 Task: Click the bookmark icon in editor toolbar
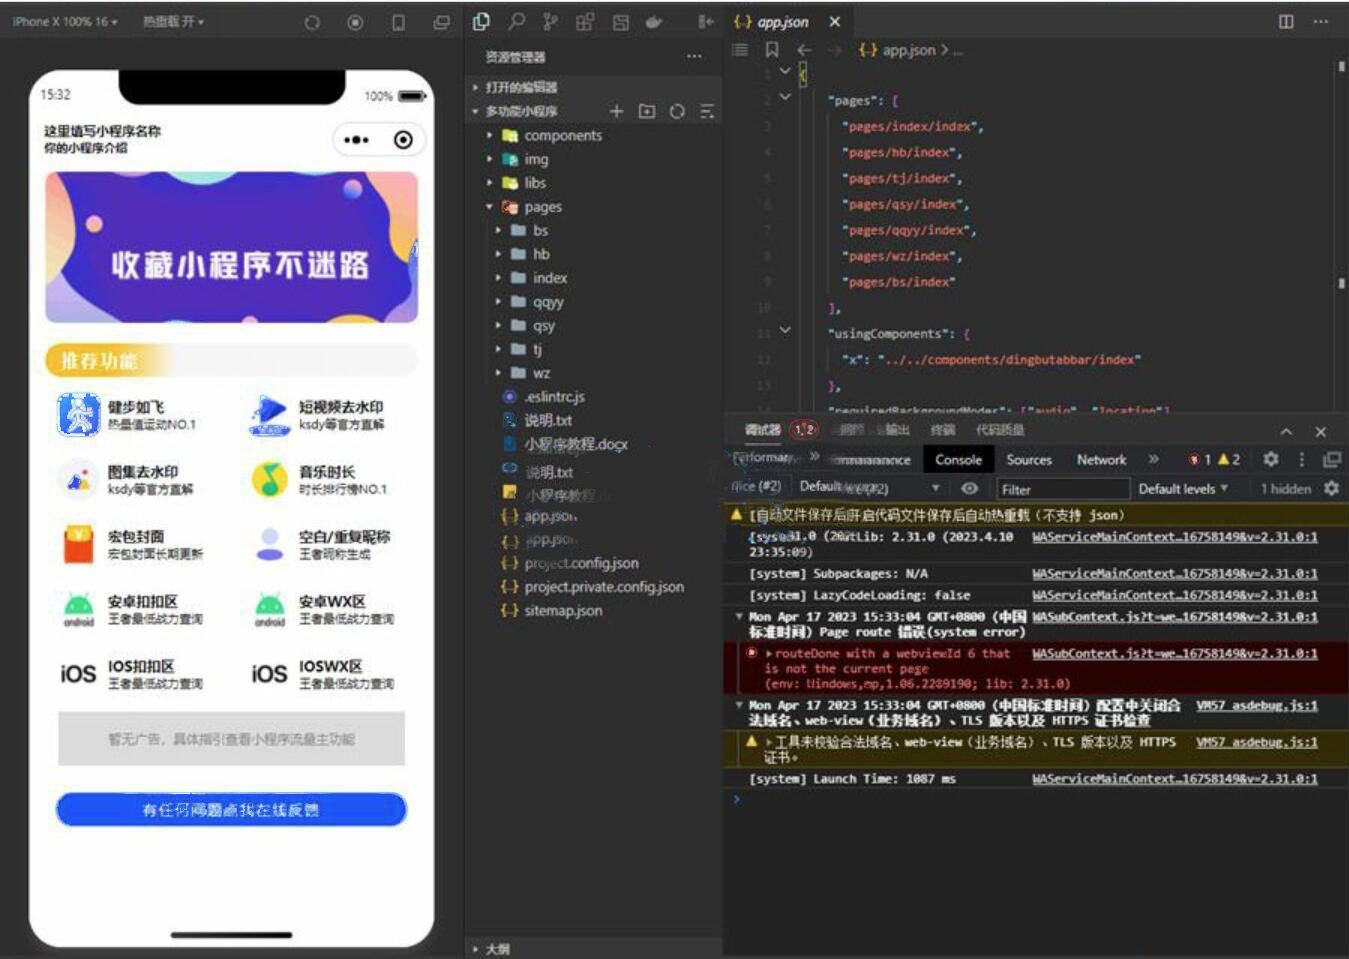pos(772,49)
